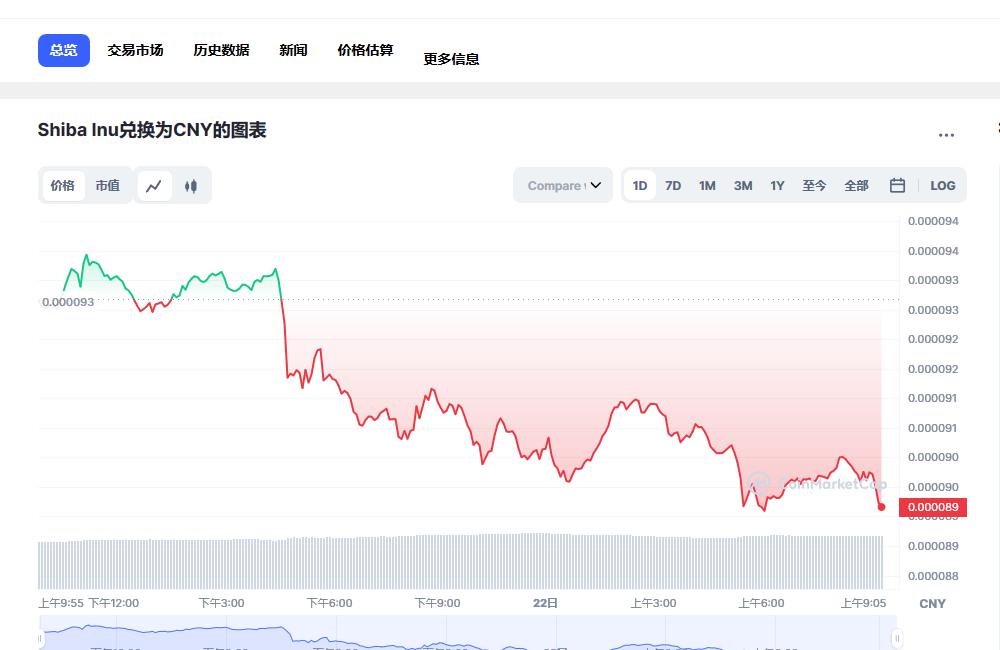Switch to candlestick chart view icon

(191, 186)
